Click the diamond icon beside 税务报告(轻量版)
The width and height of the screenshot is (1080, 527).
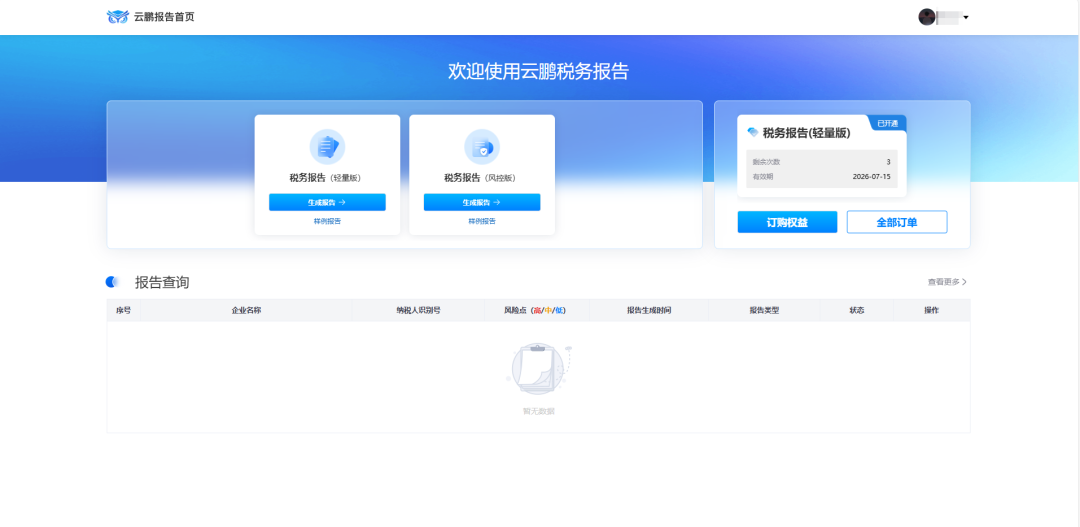point(753,132)
